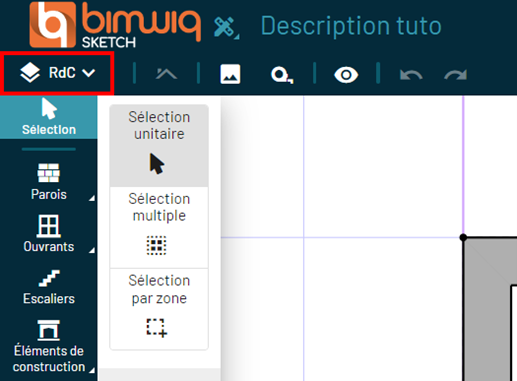517x381 pixels.
Task: Insert a background image via picture icon
Action: click(x=230, y=74)
